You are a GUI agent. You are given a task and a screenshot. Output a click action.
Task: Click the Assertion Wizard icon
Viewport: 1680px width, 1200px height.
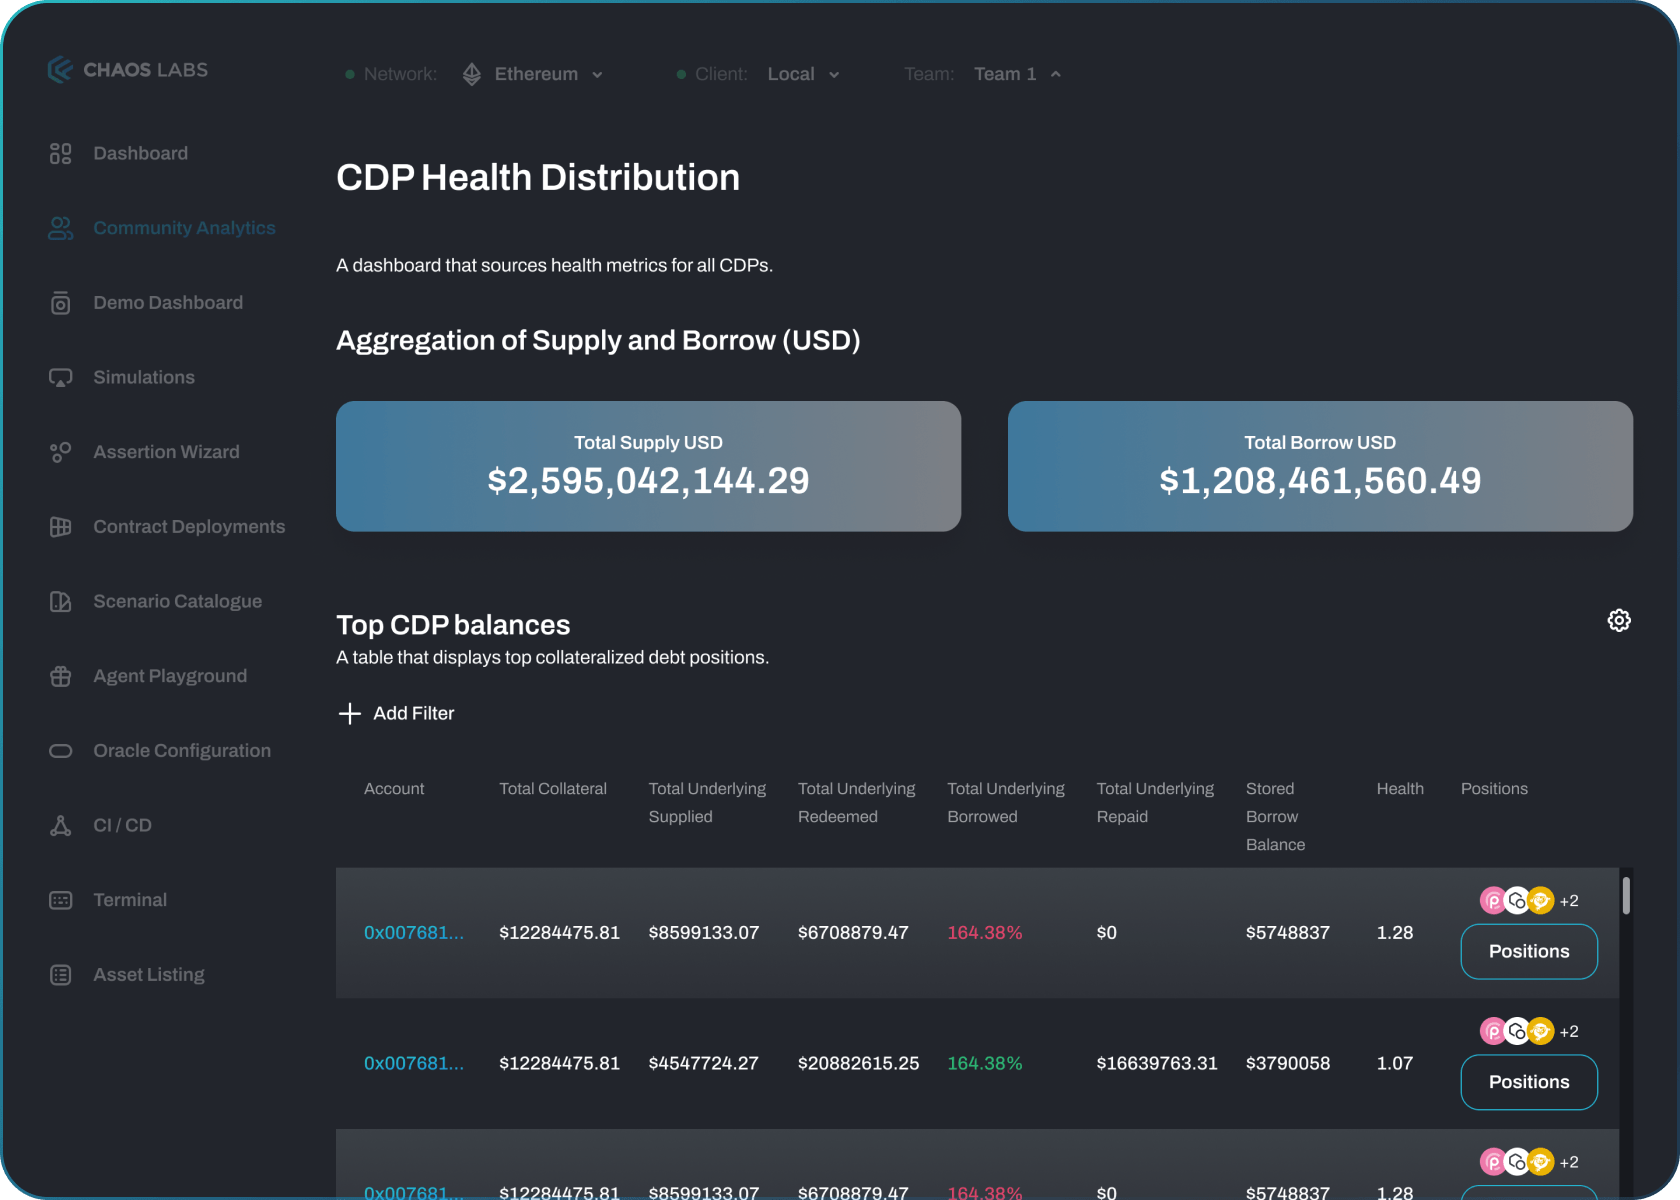[60, 452]
